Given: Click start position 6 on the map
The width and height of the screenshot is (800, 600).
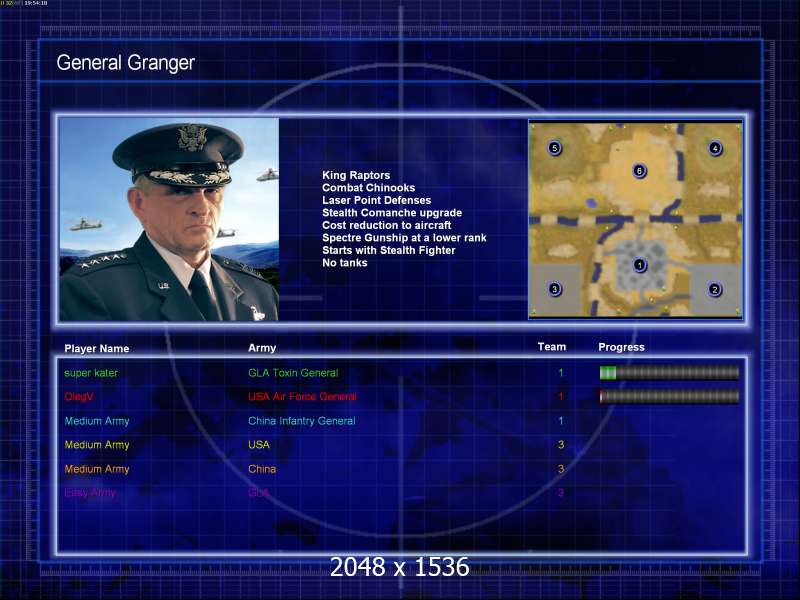Looking at the screenshot, I should (639, 170).
